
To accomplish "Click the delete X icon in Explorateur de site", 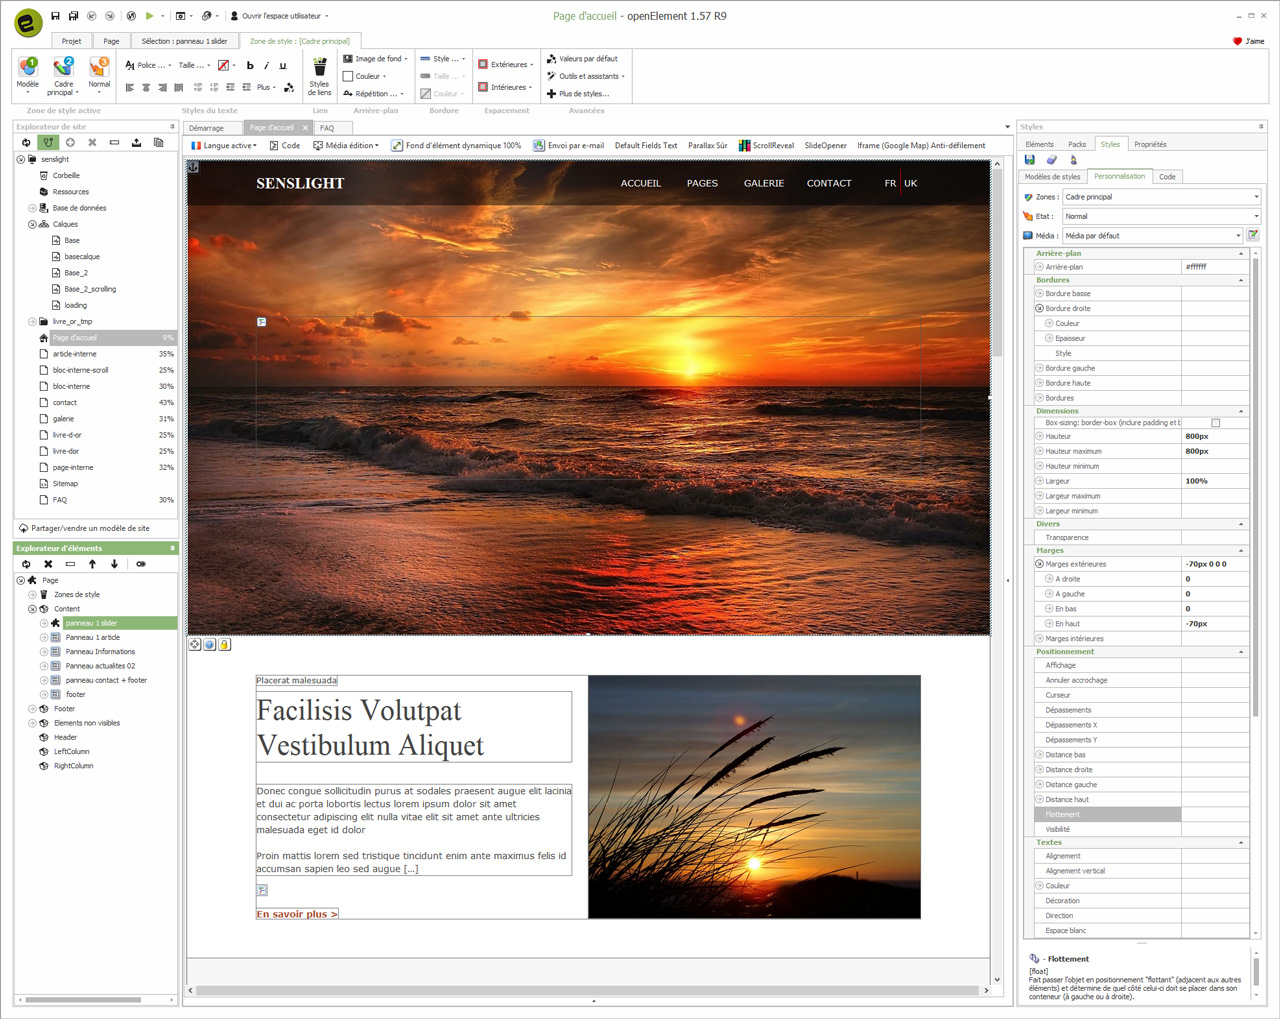I will click(x=92, y=143).
